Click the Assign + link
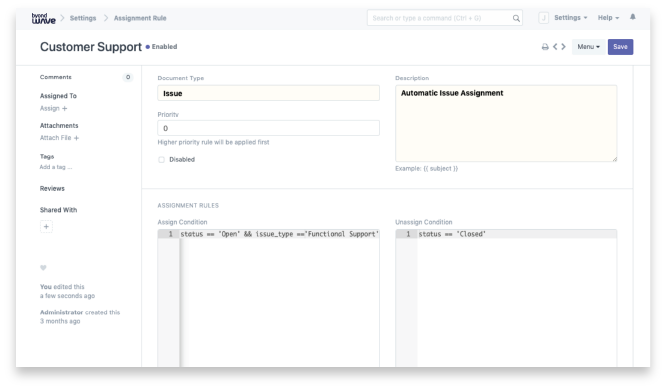This screenshot has width=666, height=389. [54, 108]
